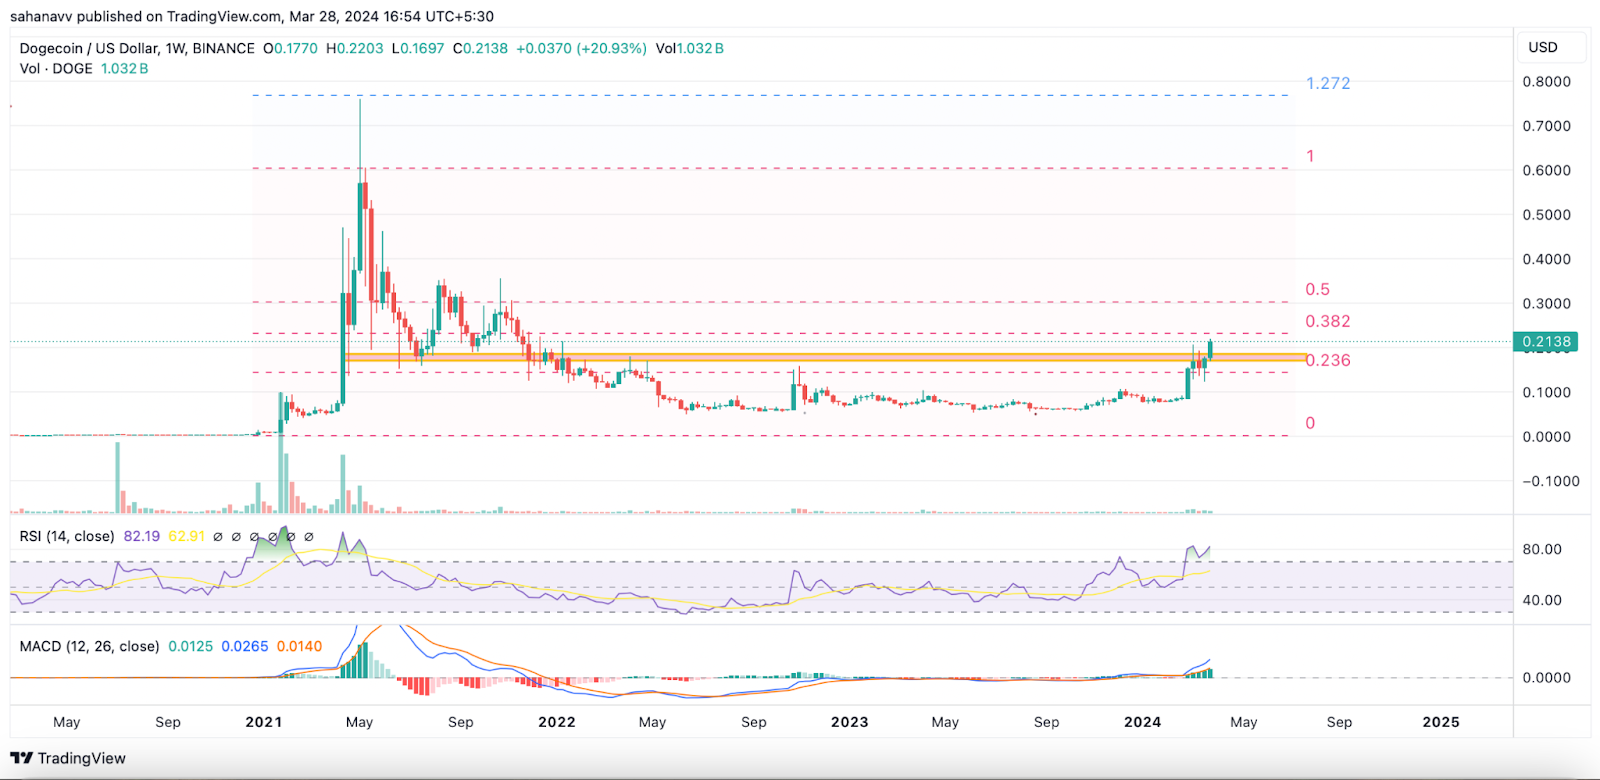This screenshot has width=1600, height=780.
Task: Select the Fibonacci level 0 label
Action: [1310, 423]
